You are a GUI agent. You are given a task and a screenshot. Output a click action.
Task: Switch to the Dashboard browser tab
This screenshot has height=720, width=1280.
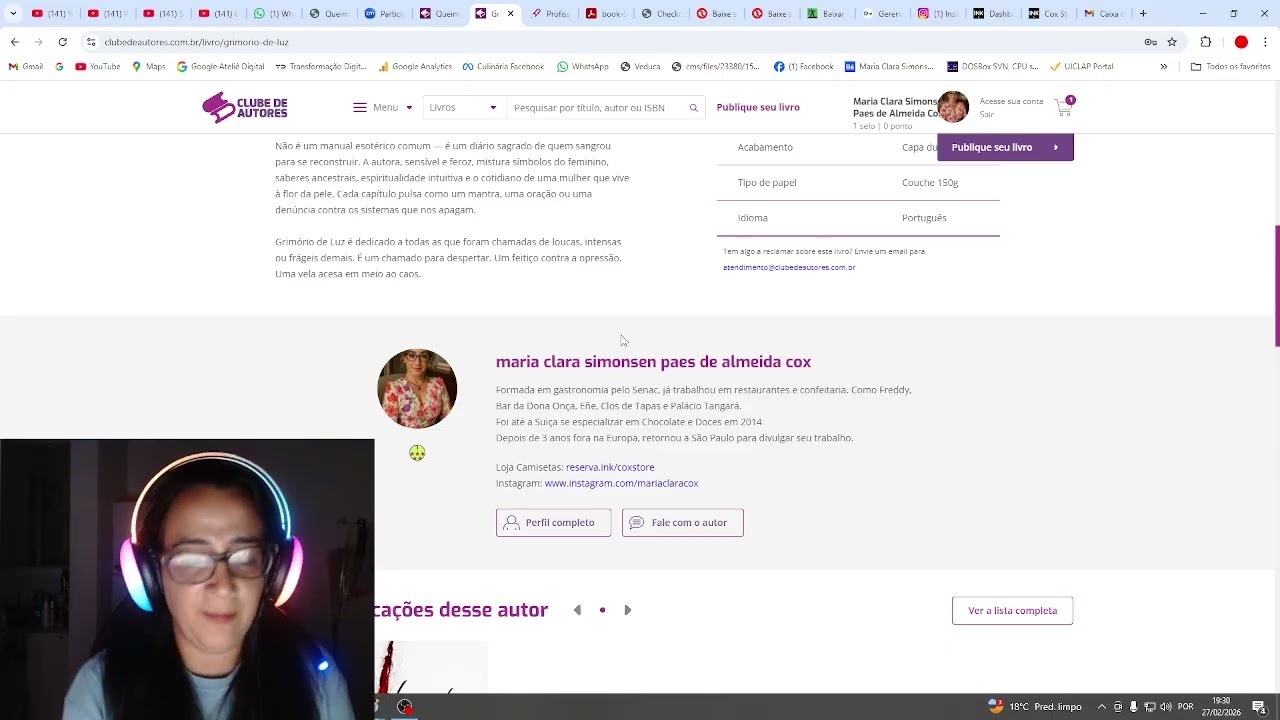tap(992, 14)
